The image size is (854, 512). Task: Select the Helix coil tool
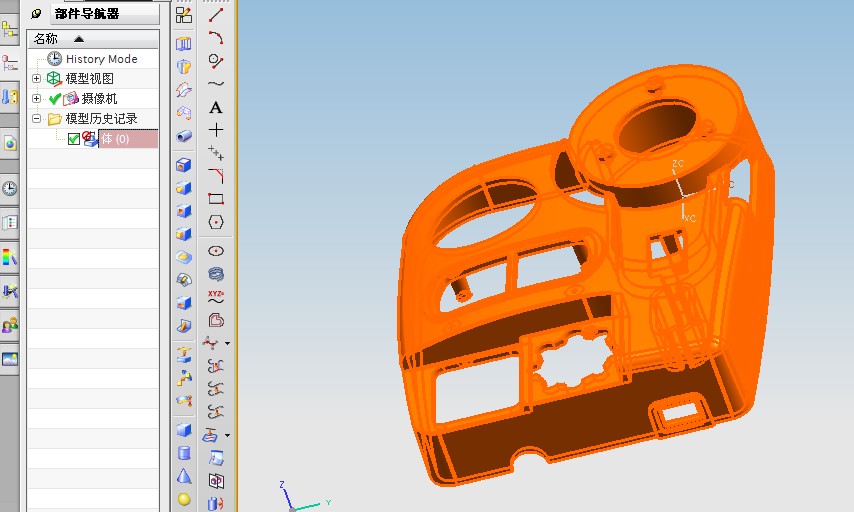216,274
